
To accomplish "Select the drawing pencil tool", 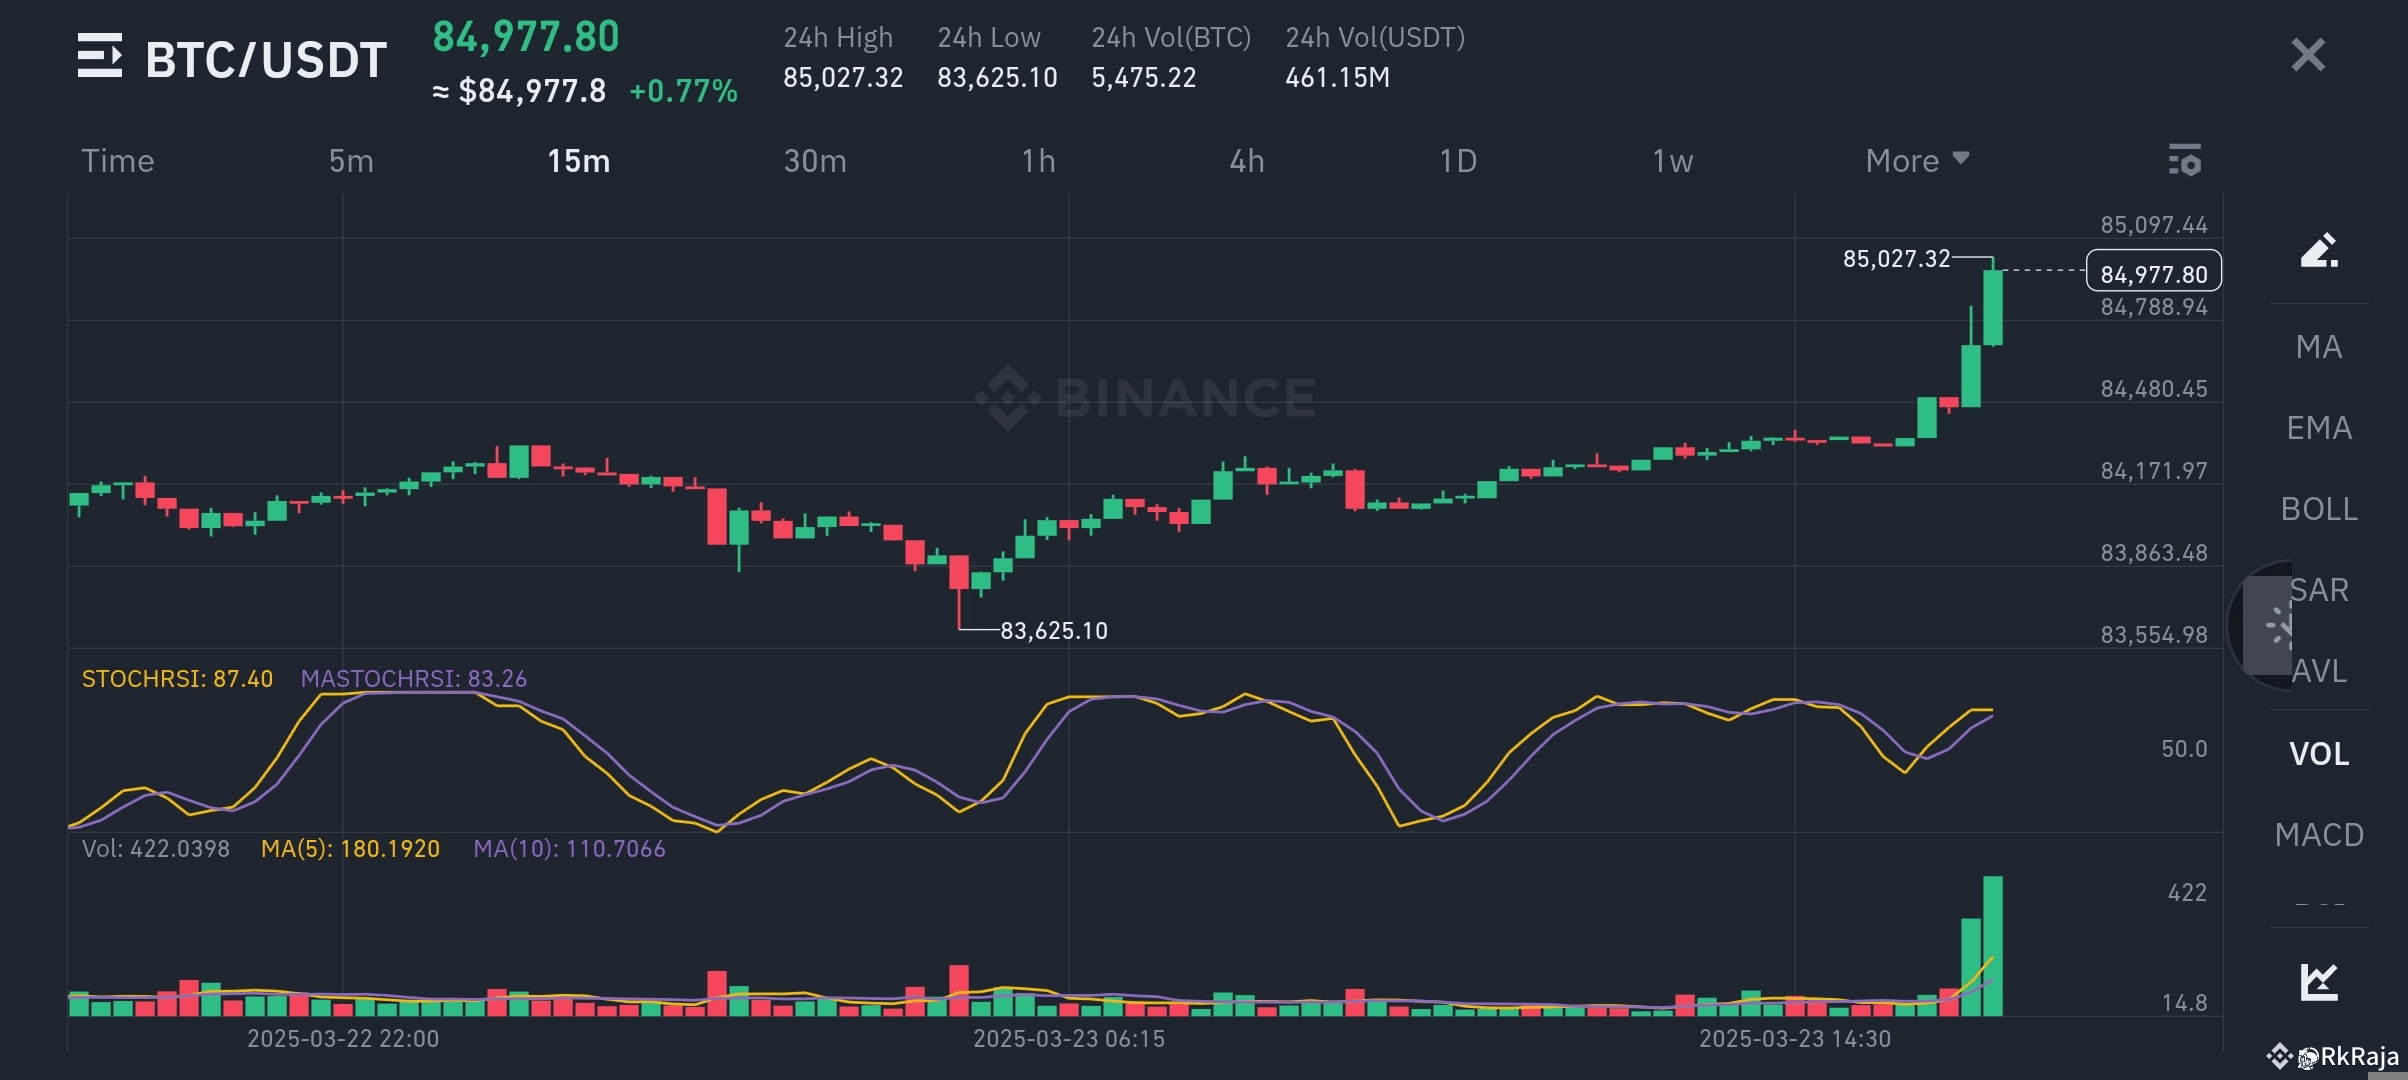I will [2319, 250].
